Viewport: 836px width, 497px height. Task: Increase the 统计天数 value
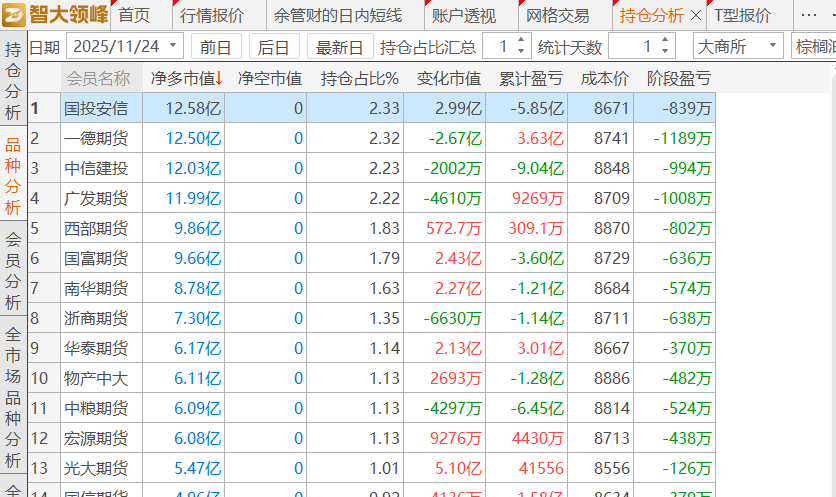(665, 40)
